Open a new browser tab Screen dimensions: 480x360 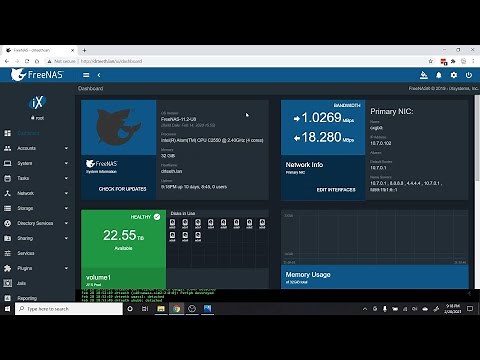(84, 50)
